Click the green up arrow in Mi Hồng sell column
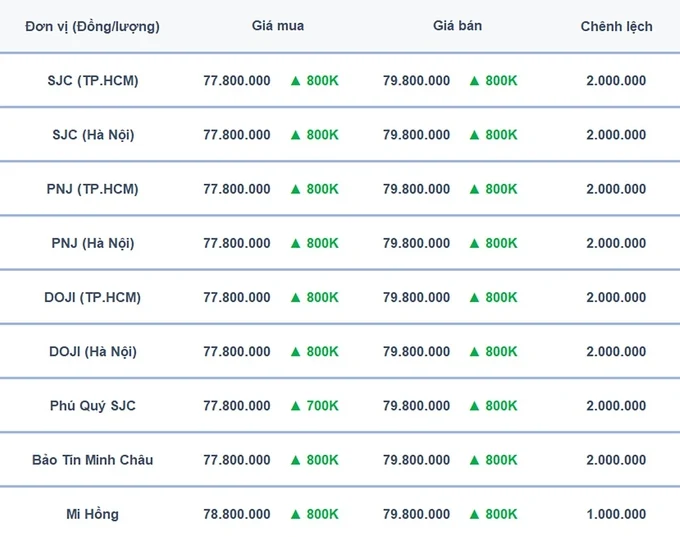The height and width of the screenshot is (537, 680). [x=474, y=514]
